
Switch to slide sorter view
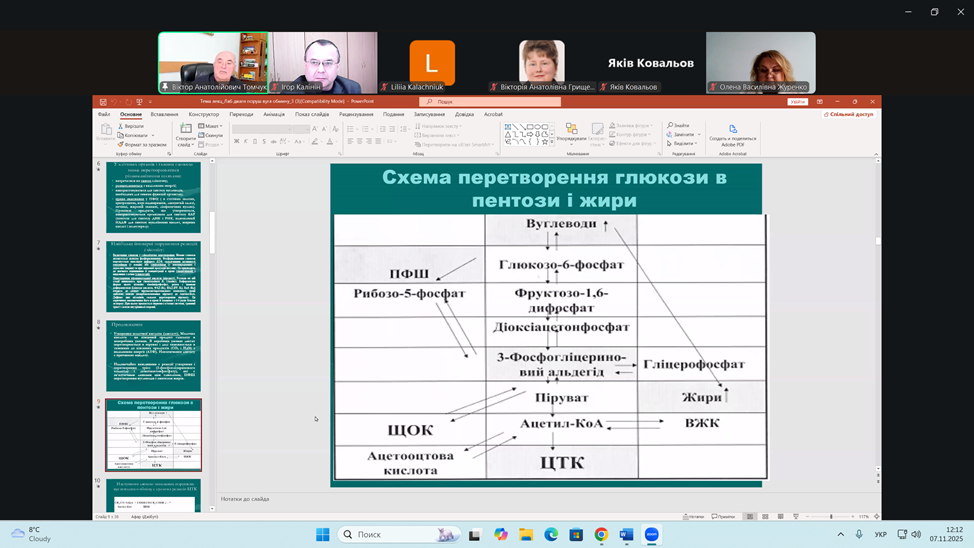(765, 516)
